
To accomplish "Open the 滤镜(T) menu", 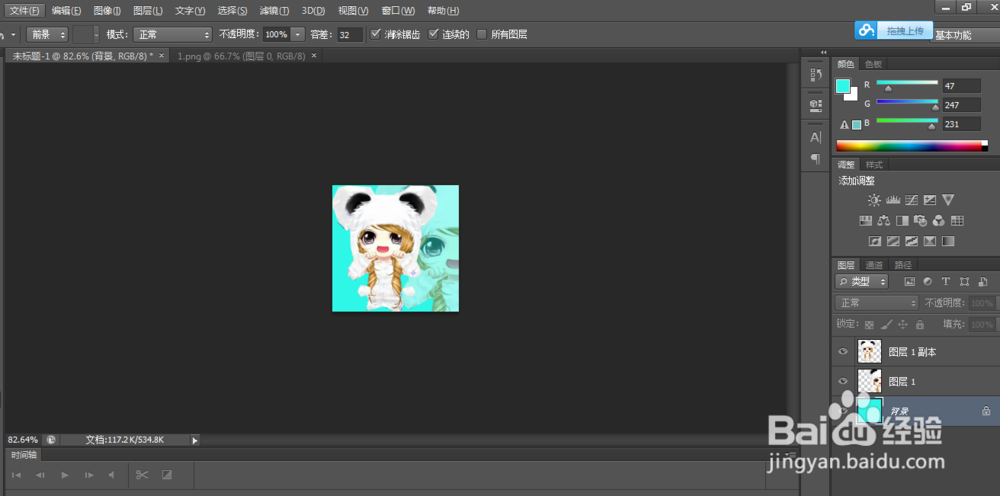I will tap(274, 11).
